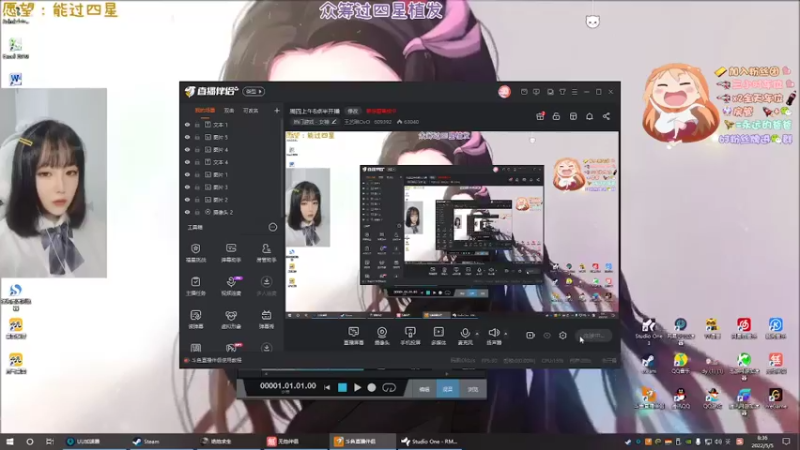The height and width of the screenshot is (450, 800).
Task: Toggle visibility of the 摄像头 2 source
Action: 187,212
